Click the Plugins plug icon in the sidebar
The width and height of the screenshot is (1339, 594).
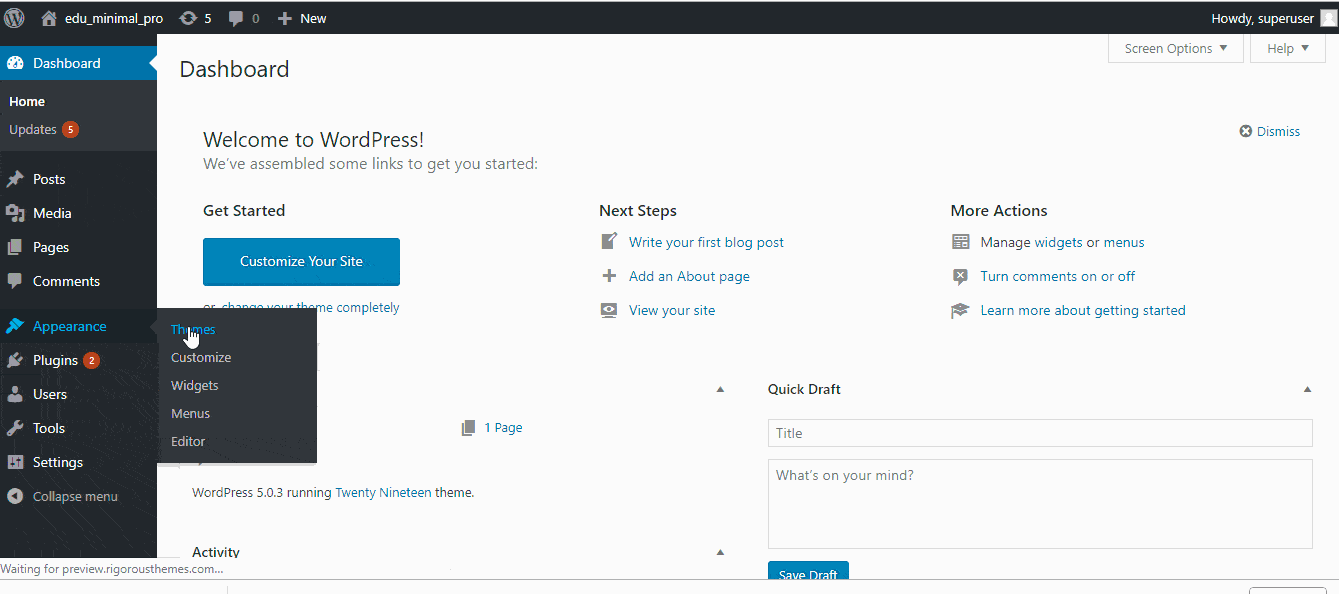tap(15, 360)
